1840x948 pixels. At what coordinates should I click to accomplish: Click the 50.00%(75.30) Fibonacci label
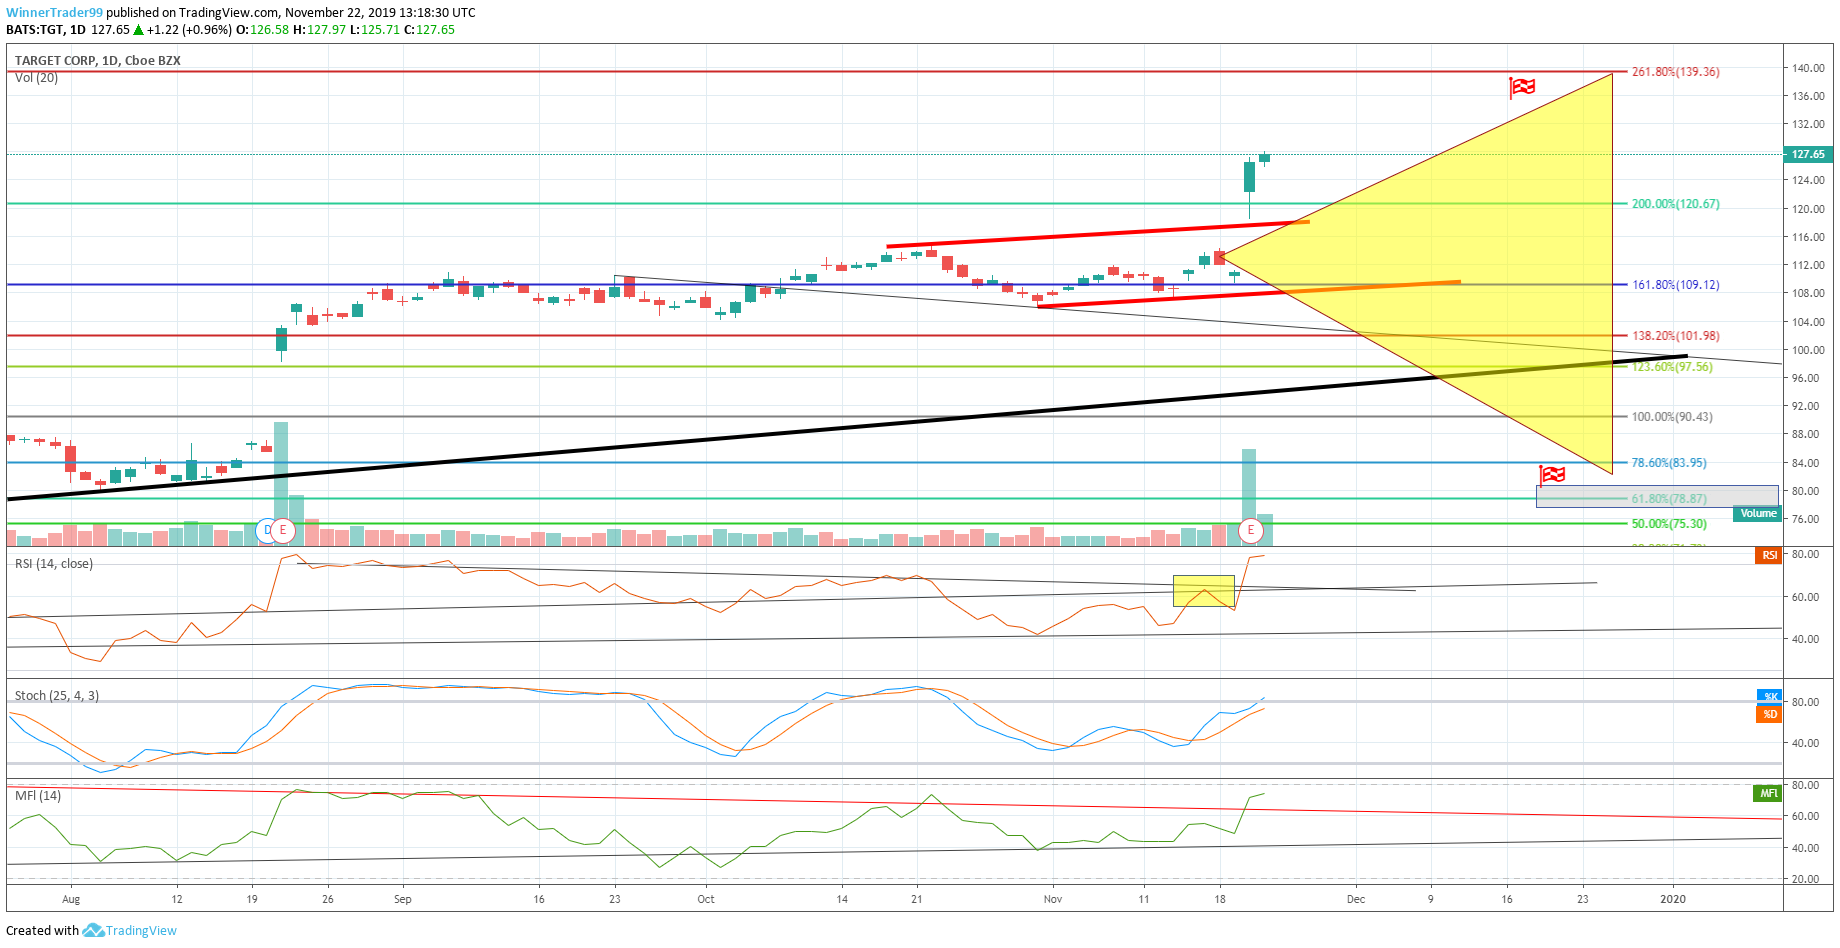[x=1669, y=524]
